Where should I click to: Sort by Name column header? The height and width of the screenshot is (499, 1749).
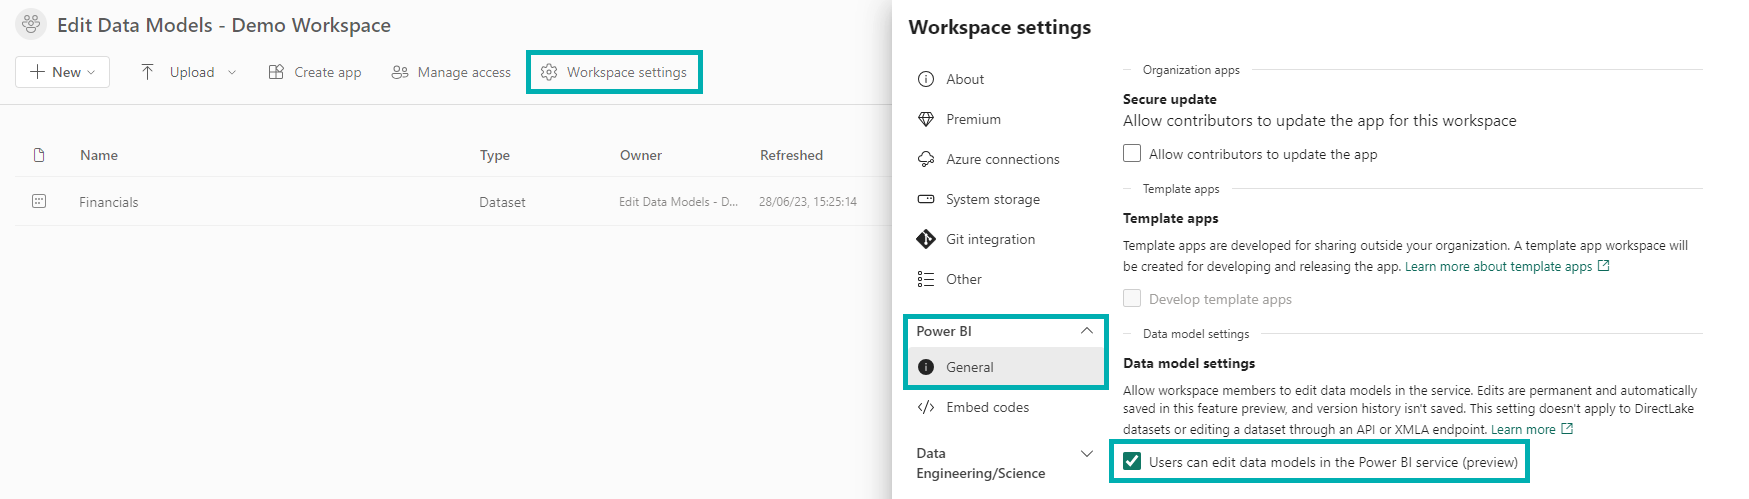(x=99, y=155)
